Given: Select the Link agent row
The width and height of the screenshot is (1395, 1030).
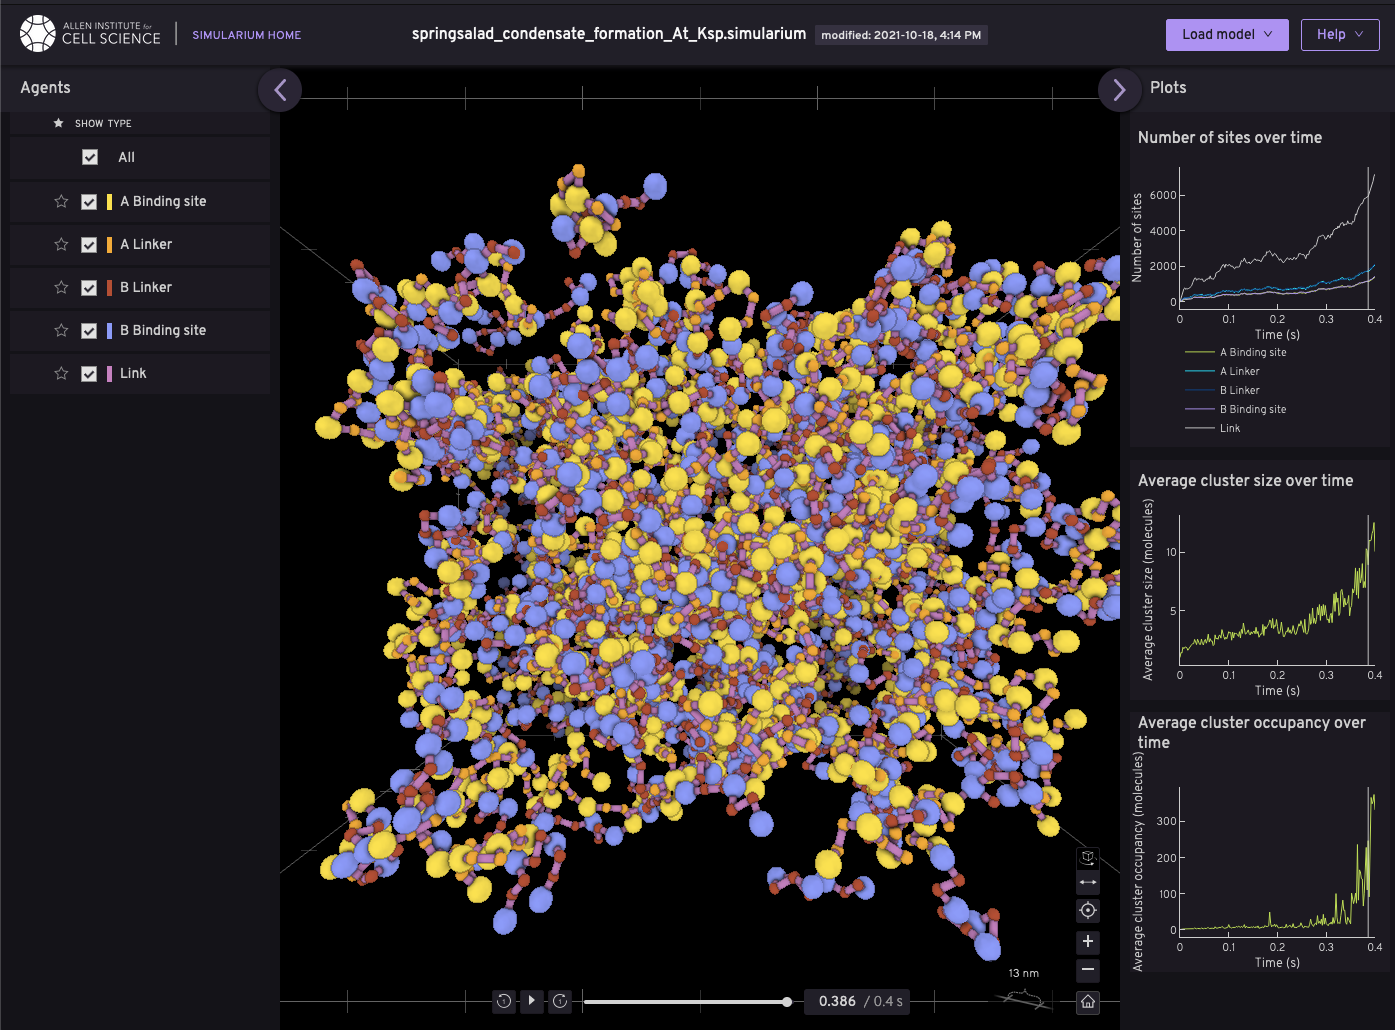Looking at the screenshot, I should [x=133, y=373].
